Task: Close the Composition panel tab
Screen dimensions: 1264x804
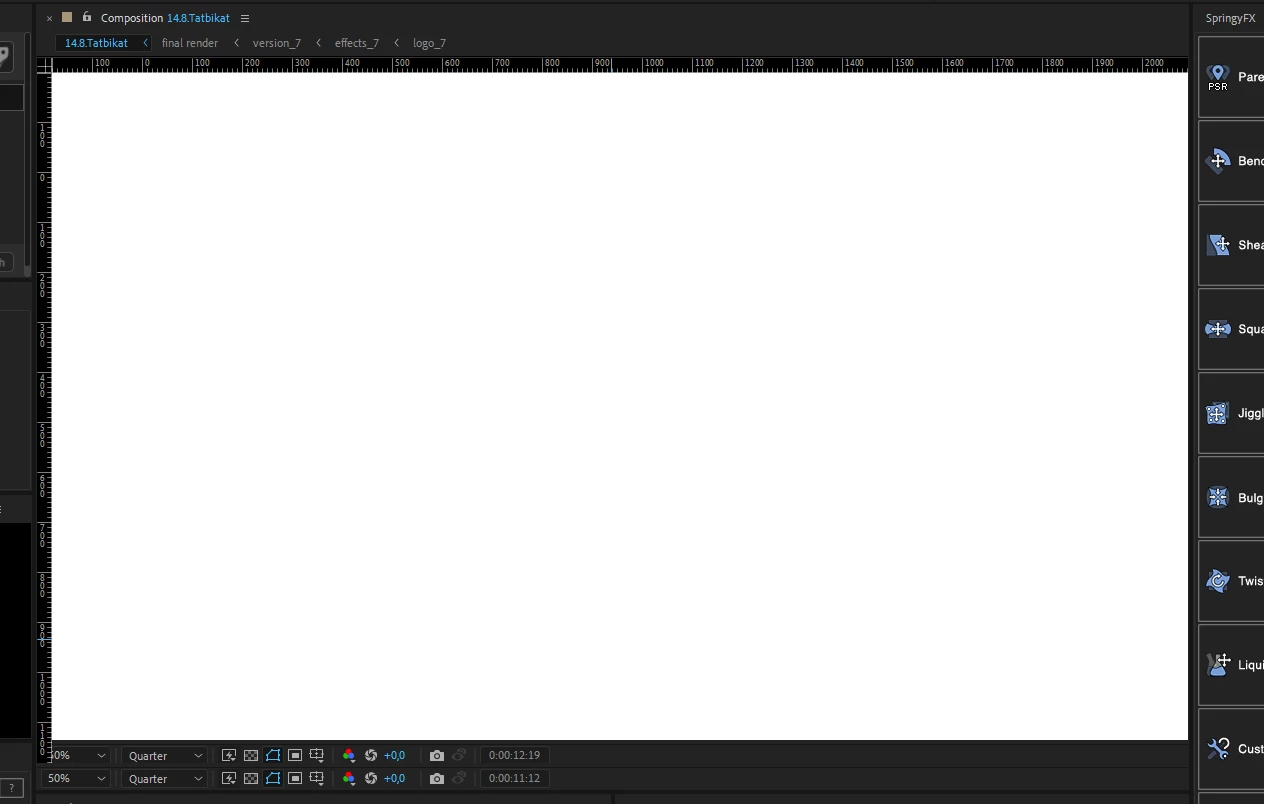Action: click(x=49, y=18)
